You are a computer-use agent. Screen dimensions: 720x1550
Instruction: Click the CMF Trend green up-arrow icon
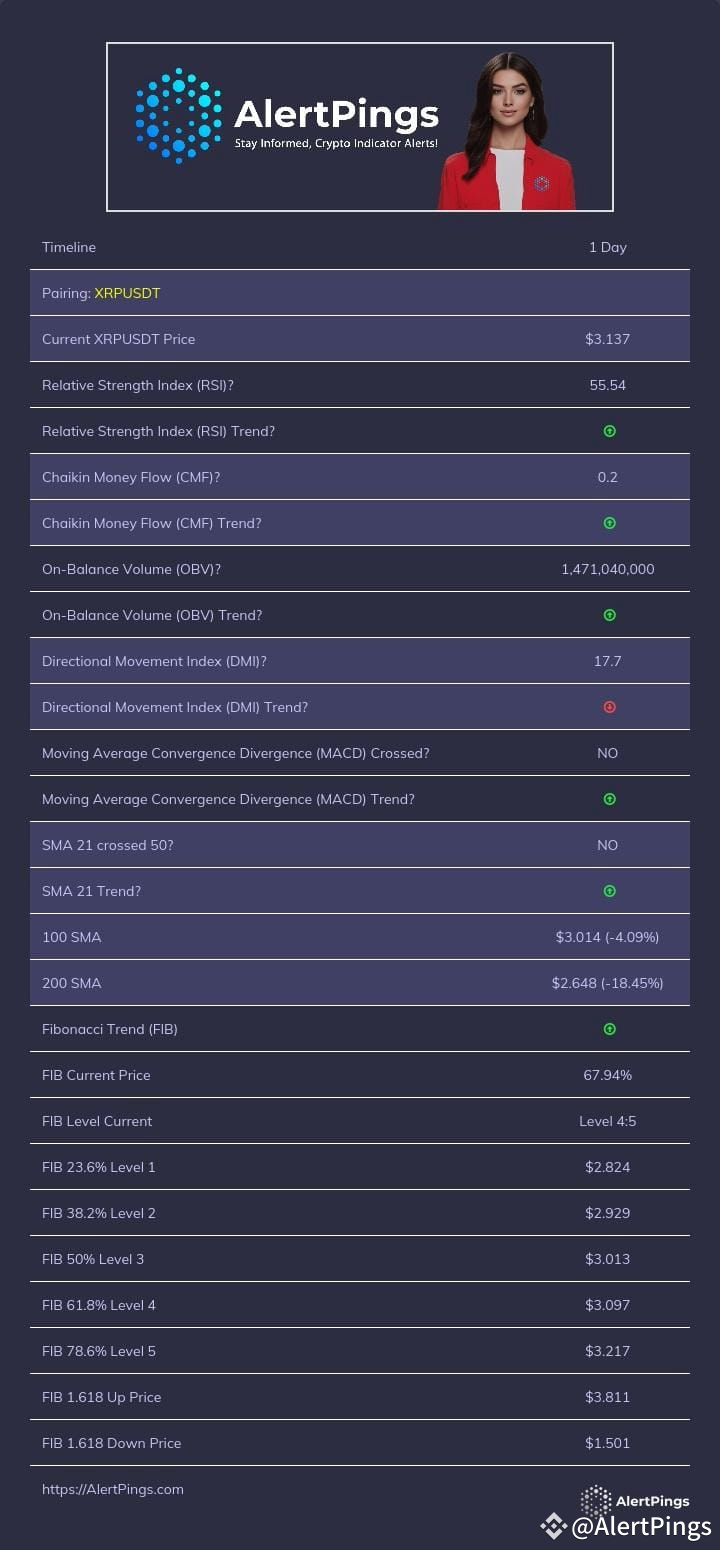tap(609, 523)
